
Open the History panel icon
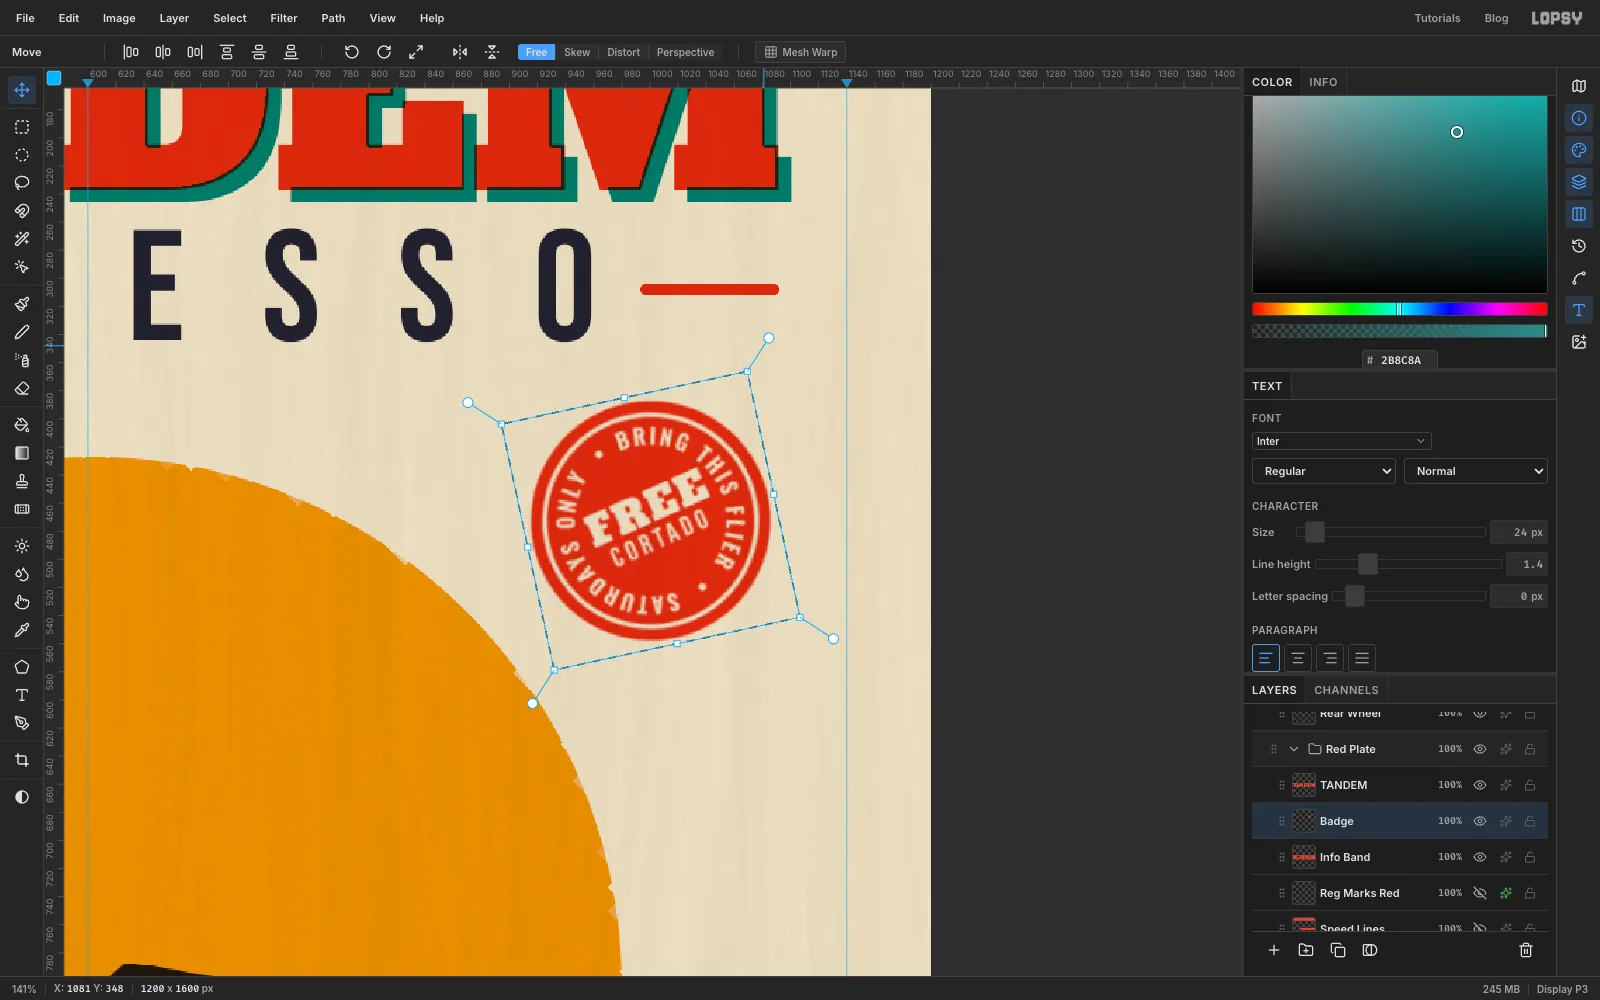1579,246
